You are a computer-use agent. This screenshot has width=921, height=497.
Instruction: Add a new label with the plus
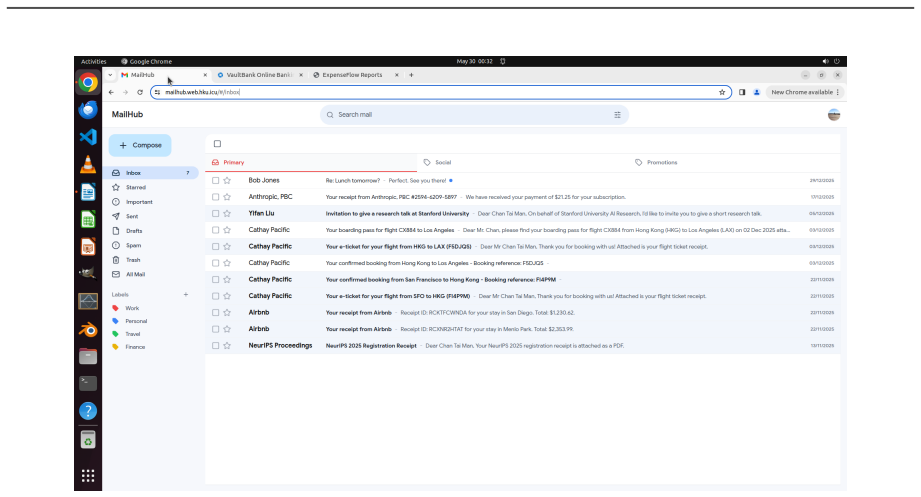[186, 294]
